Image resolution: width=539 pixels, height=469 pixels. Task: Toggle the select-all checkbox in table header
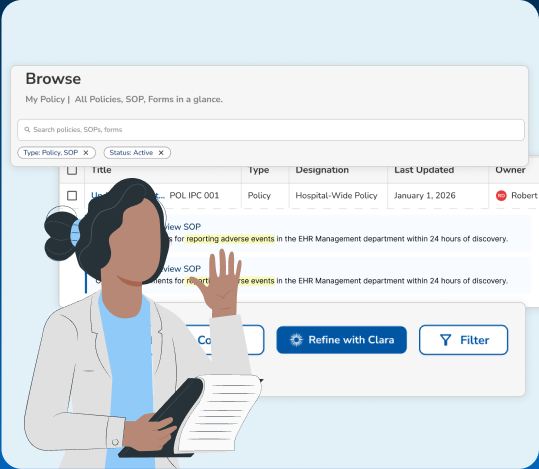[72, 170]
